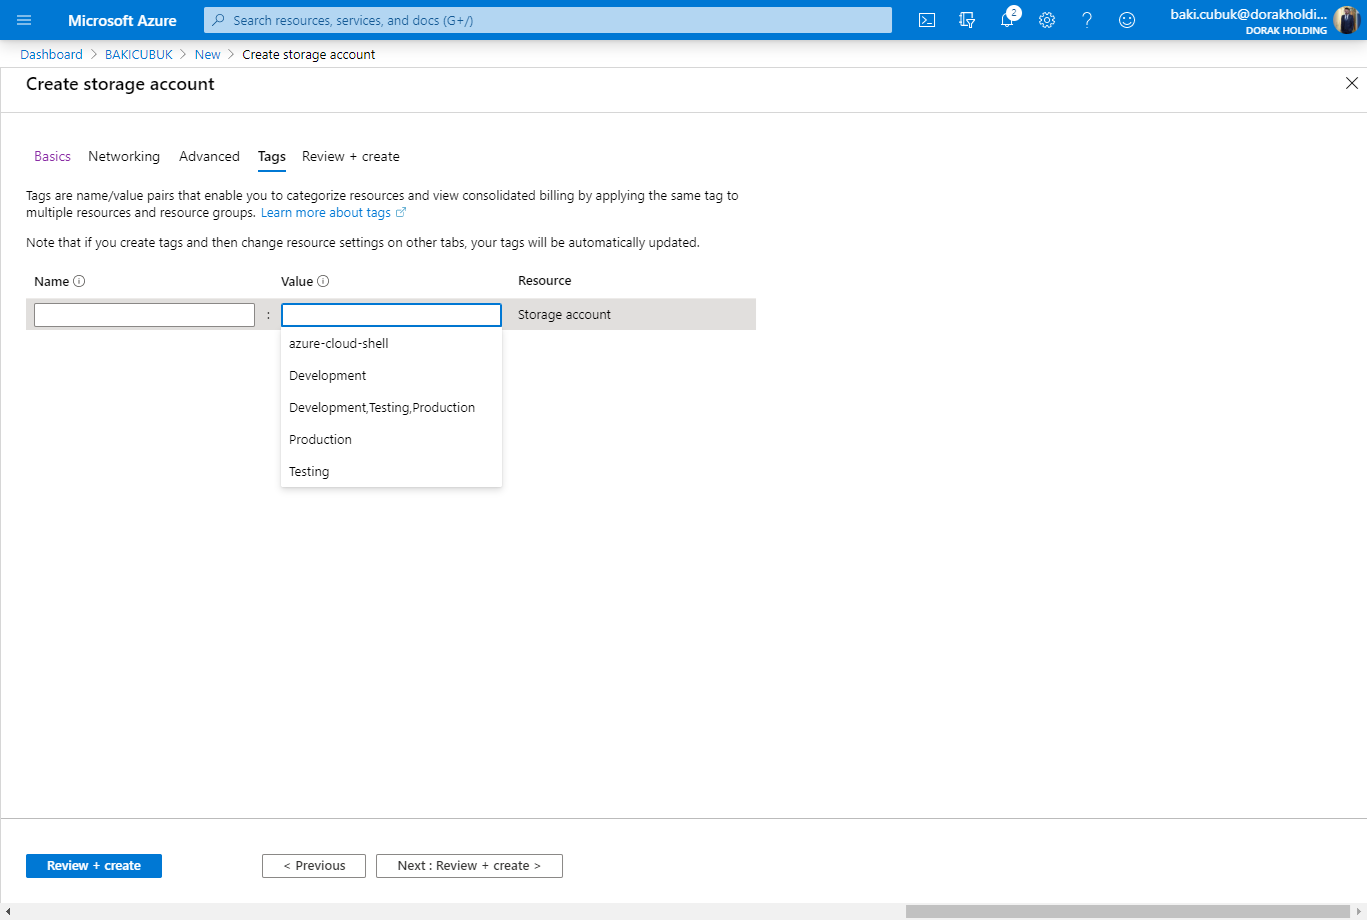Click the Microsoft Azure title
The image size is (1367, 920).
(122, 20)
